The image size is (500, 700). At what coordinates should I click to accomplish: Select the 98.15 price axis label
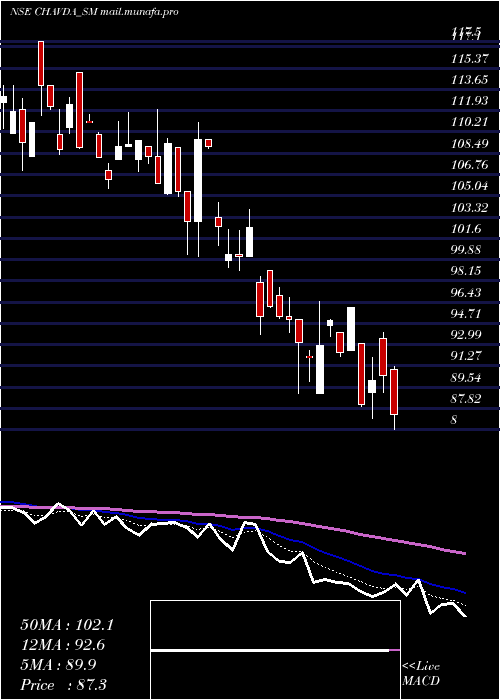[466, 271]
